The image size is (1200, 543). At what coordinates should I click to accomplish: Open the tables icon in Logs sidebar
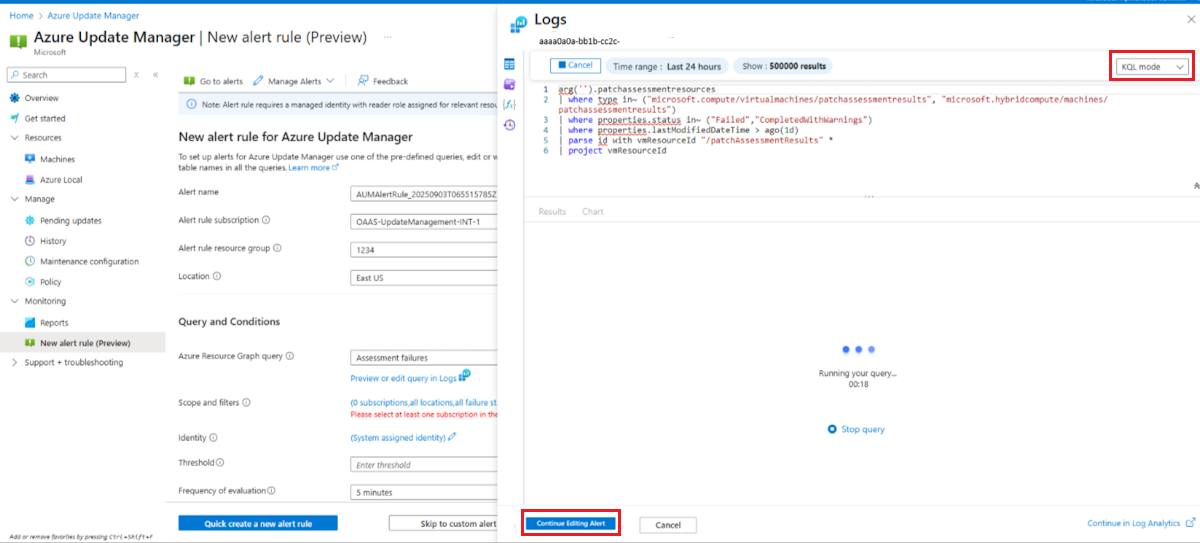click(509, 64)
